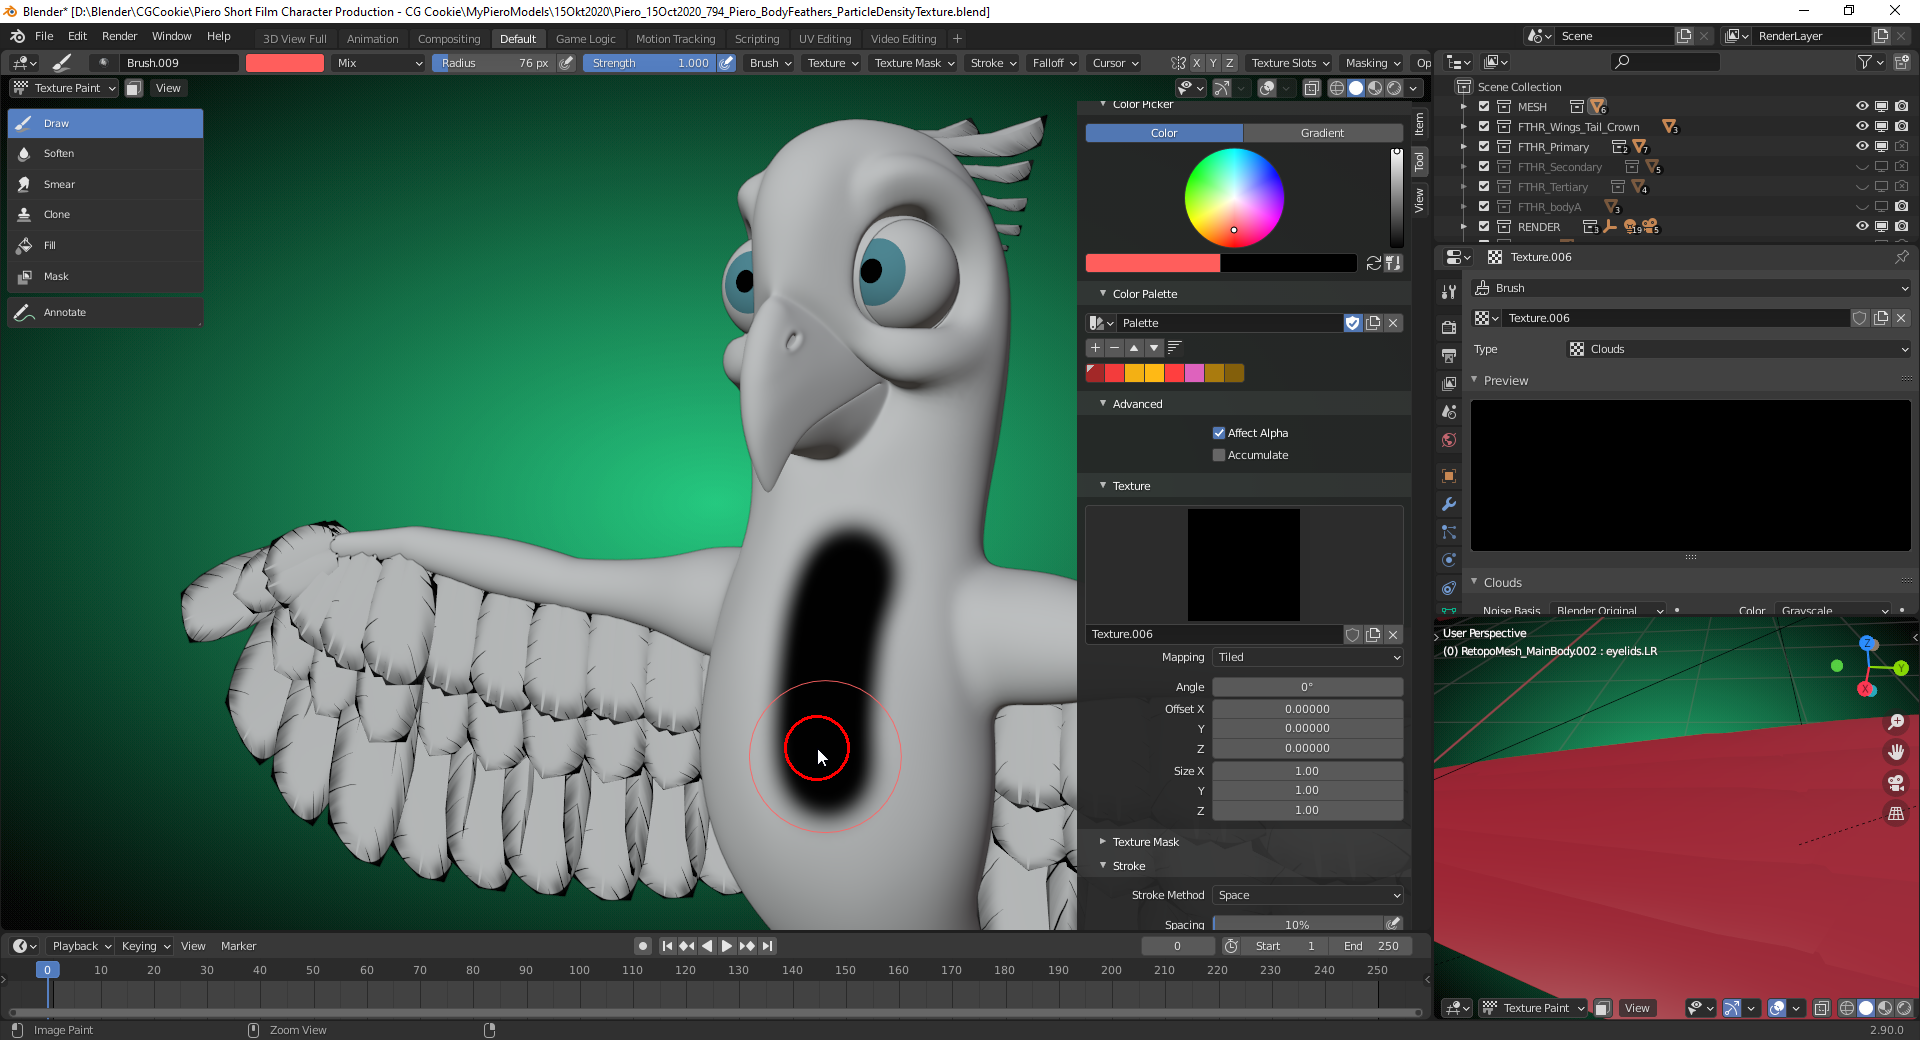Uncheck the MESH collection checkbox
Image resolution: width=1920 pixels, height=1040 pixels.
pos(1484,107)
